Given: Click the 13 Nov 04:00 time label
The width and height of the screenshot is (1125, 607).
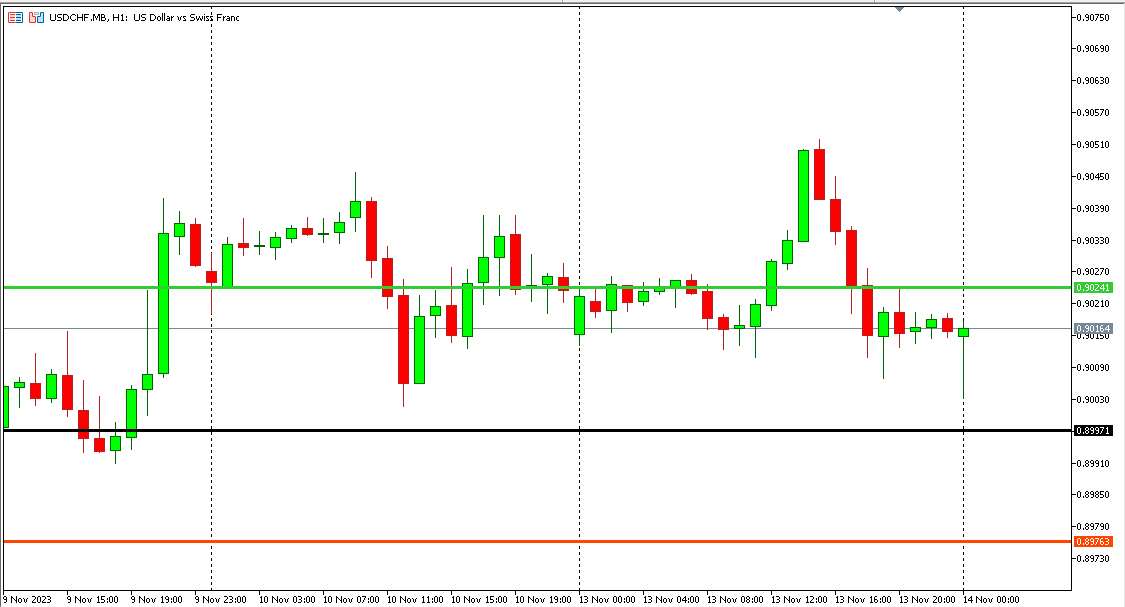Looking at the screenshot, I should (x=671, y=600).
